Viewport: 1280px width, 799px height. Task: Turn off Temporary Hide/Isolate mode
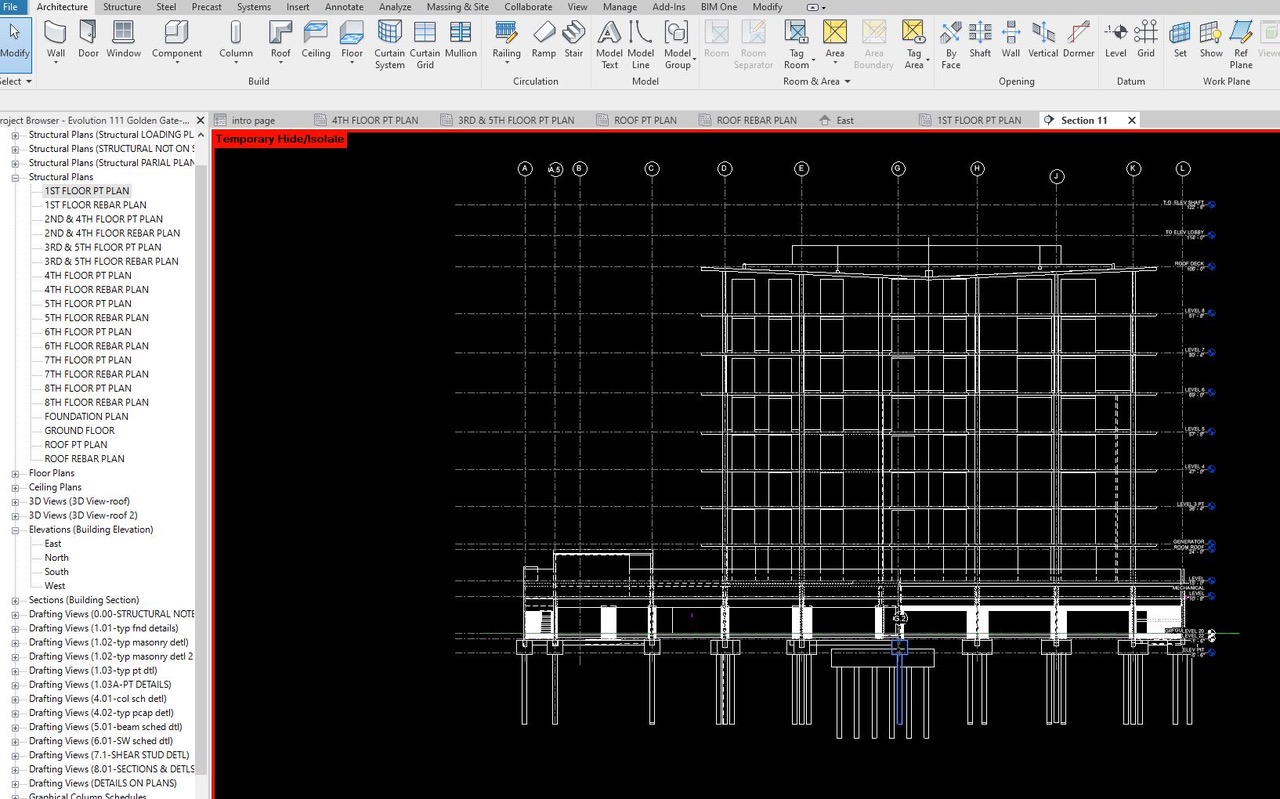pyautogui.click(x=278, y=139)
